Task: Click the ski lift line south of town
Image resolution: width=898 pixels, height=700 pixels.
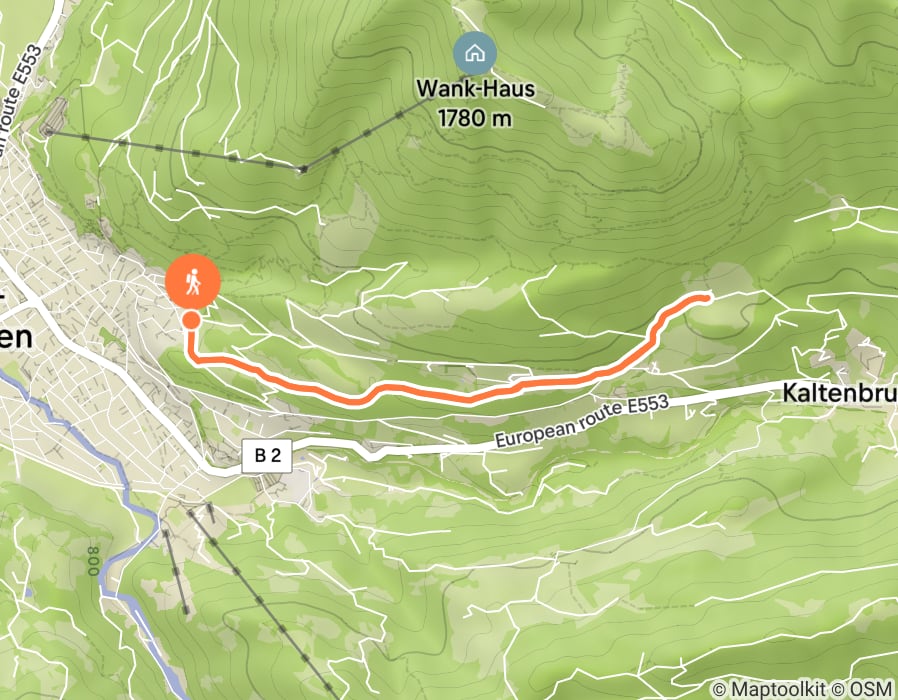Action: coord(259,599)
